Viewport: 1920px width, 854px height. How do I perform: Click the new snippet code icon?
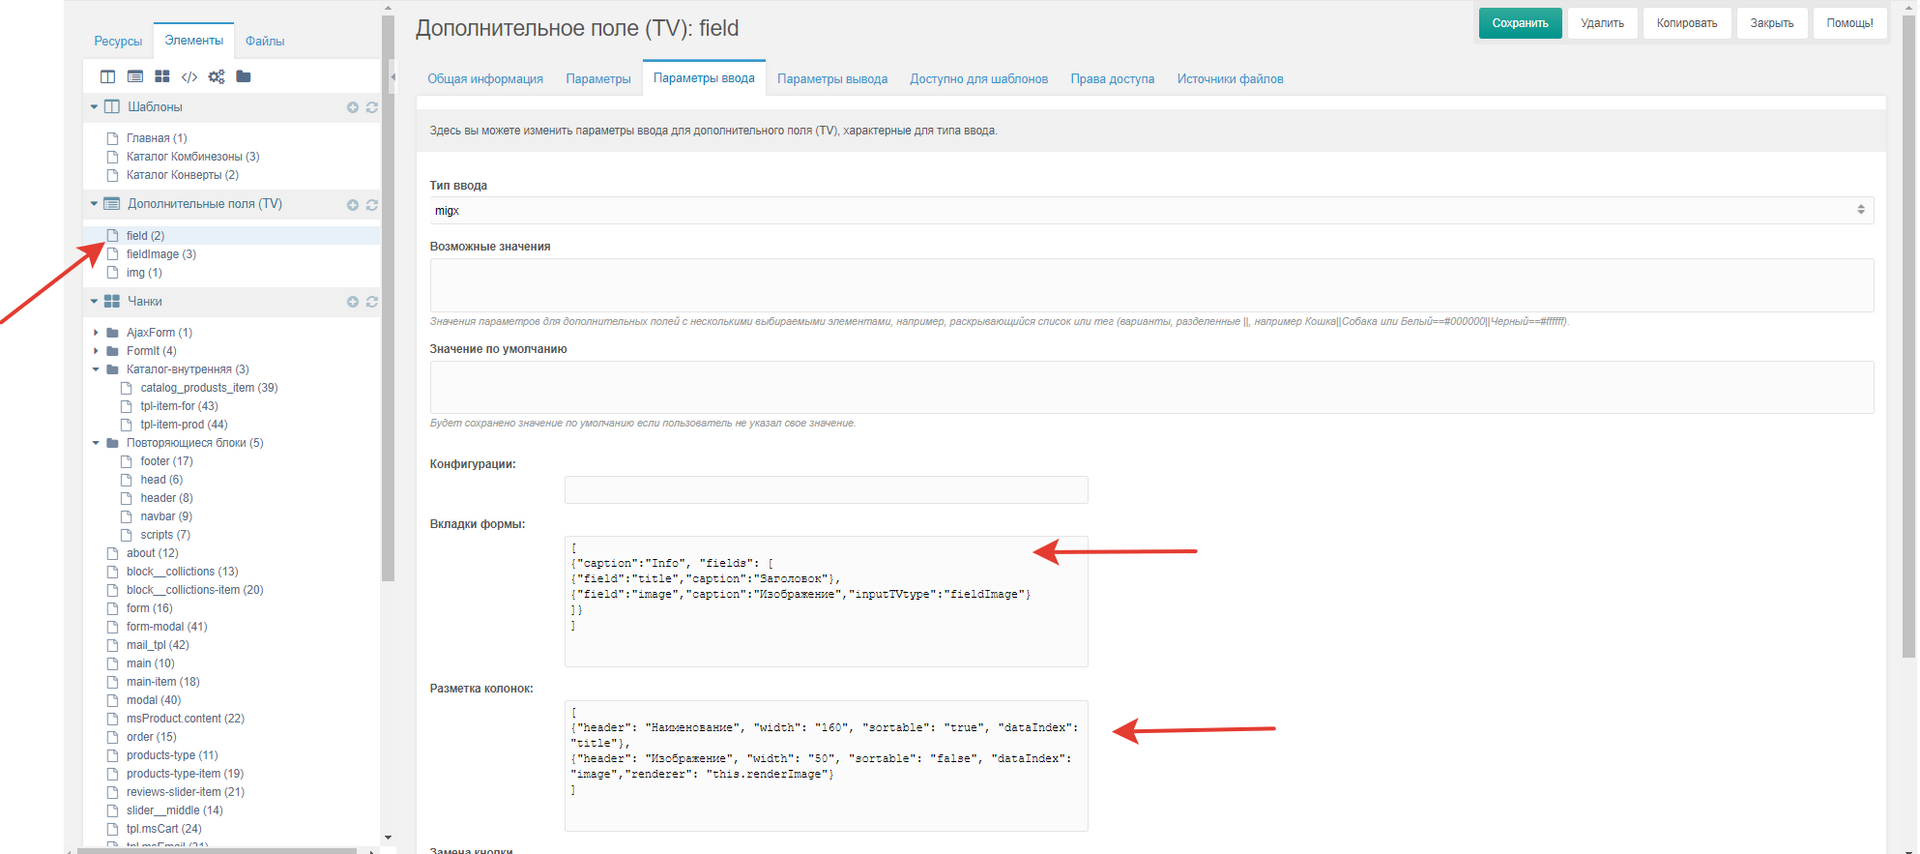189,77
